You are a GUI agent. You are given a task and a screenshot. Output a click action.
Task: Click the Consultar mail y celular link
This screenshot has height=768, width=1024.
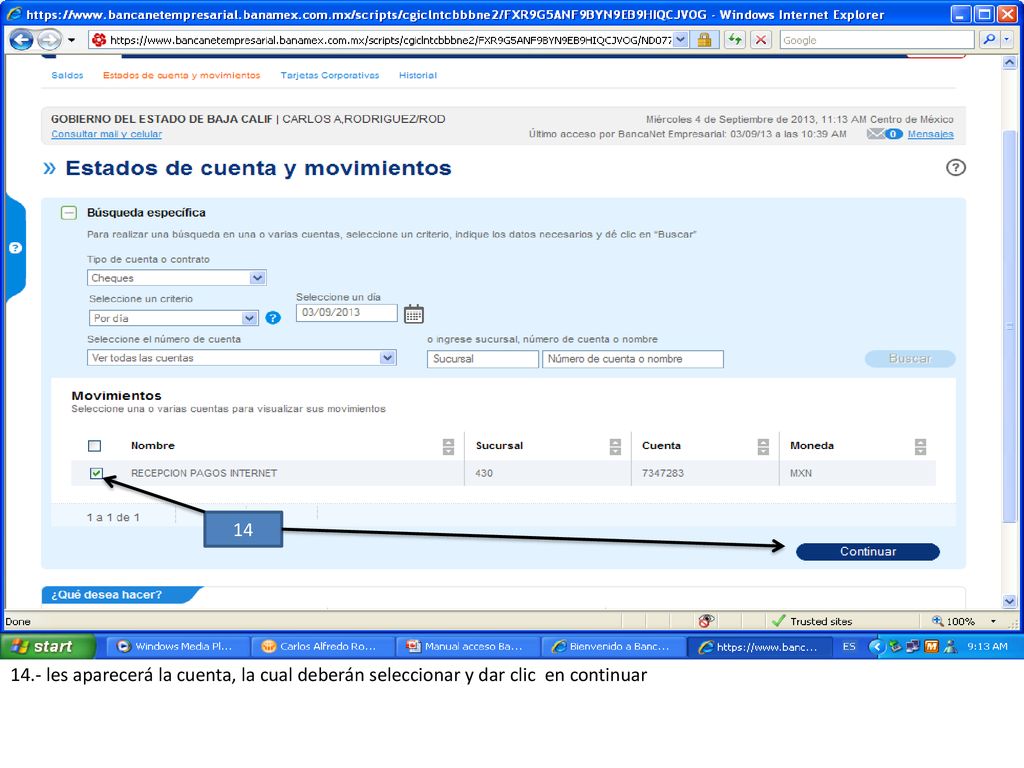click(106, 134)
